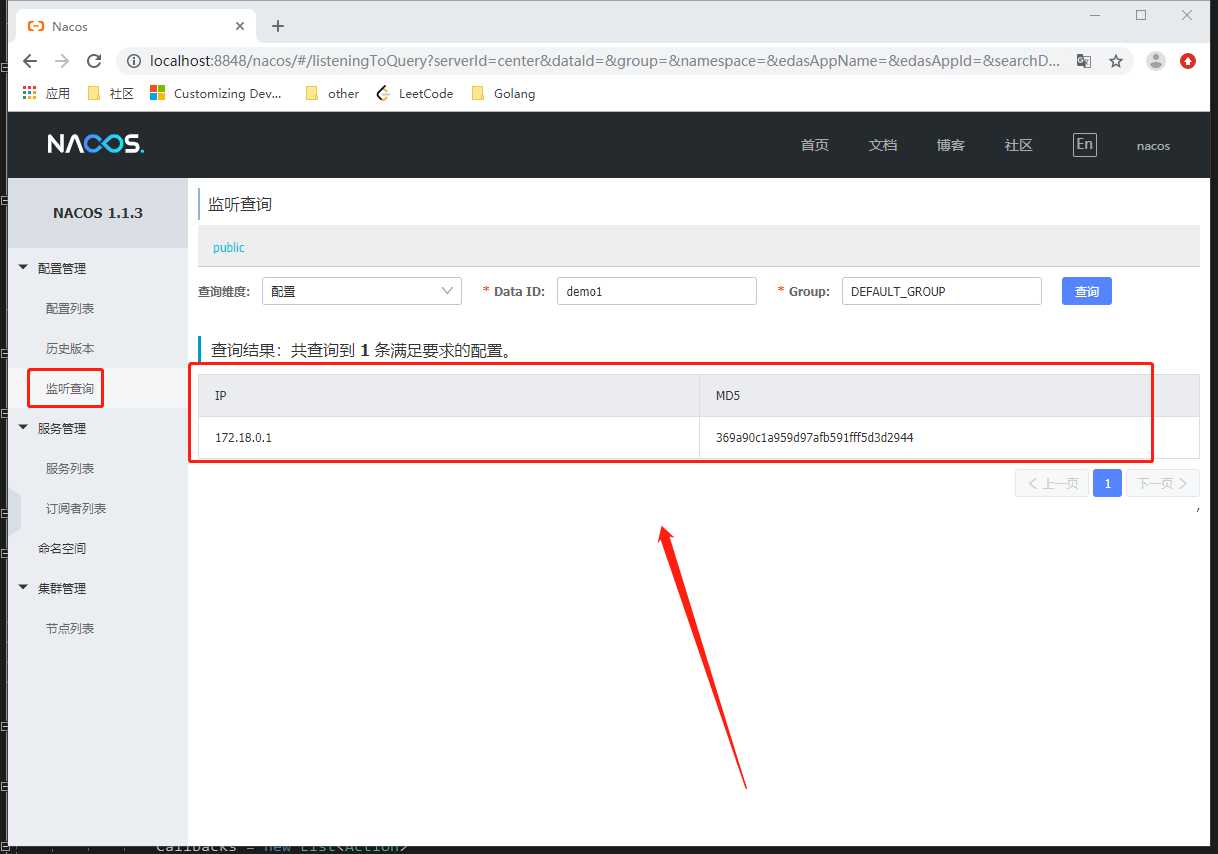
Task: Reload the Nacos page
Action: click(x=94, y=61)
